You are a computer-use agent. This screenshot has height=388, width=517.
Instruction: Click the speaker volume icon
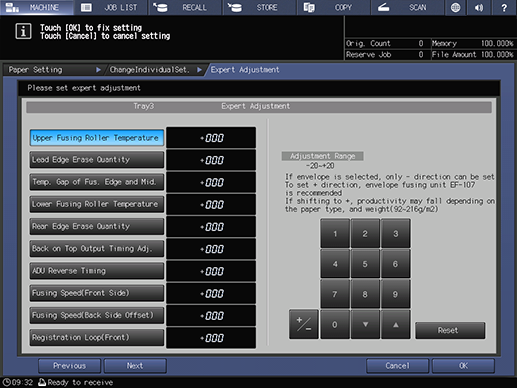click(x=479, y=7)
